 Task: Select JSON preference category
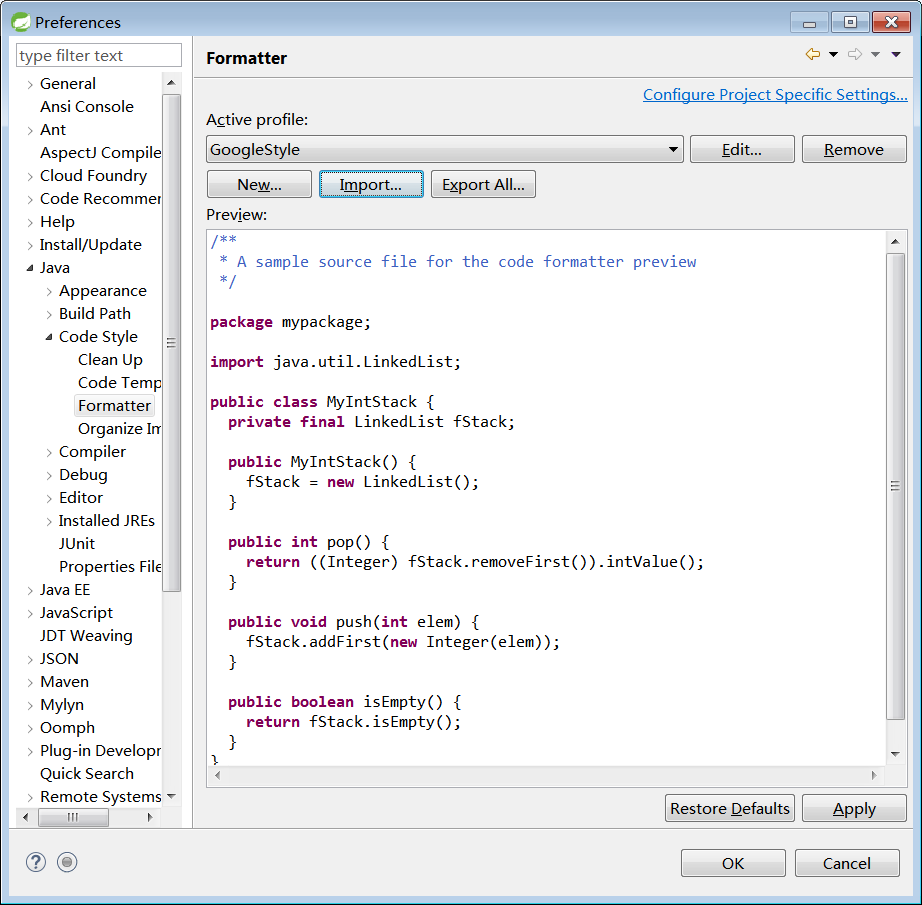(59, 659)
